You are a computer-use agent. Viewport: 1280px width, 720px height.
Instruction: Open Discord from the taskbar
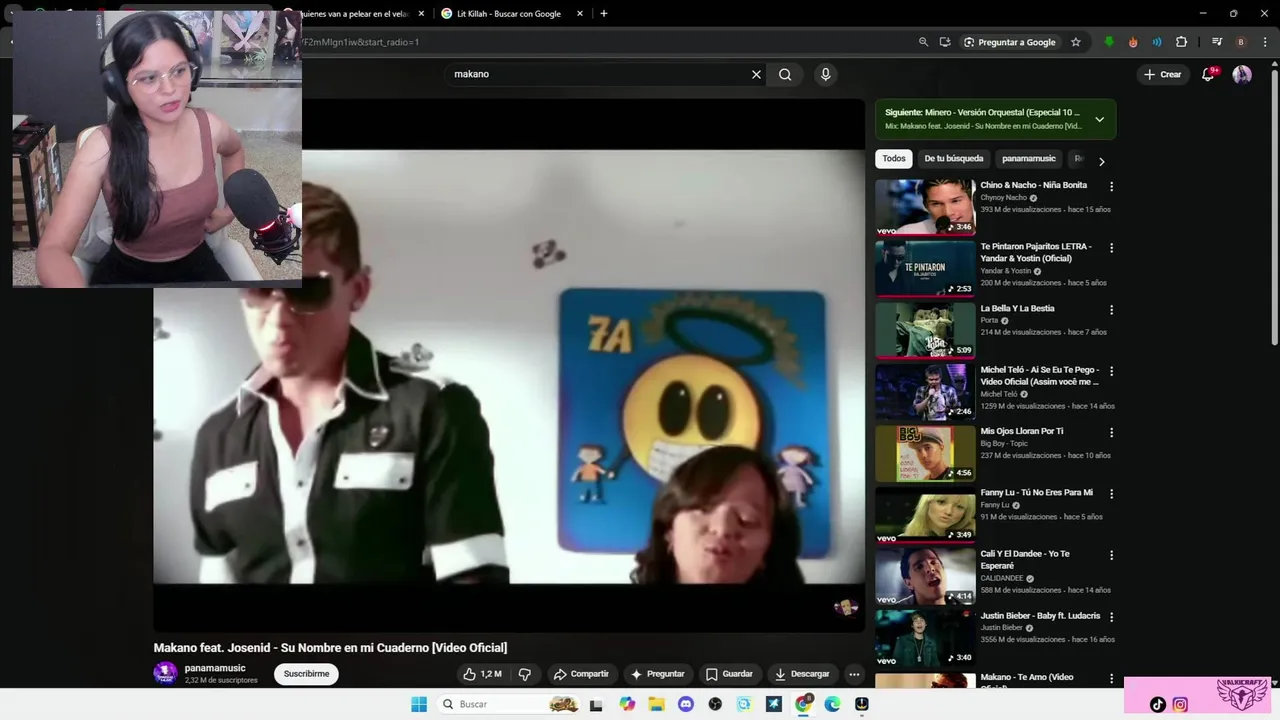tap(685, 704)
